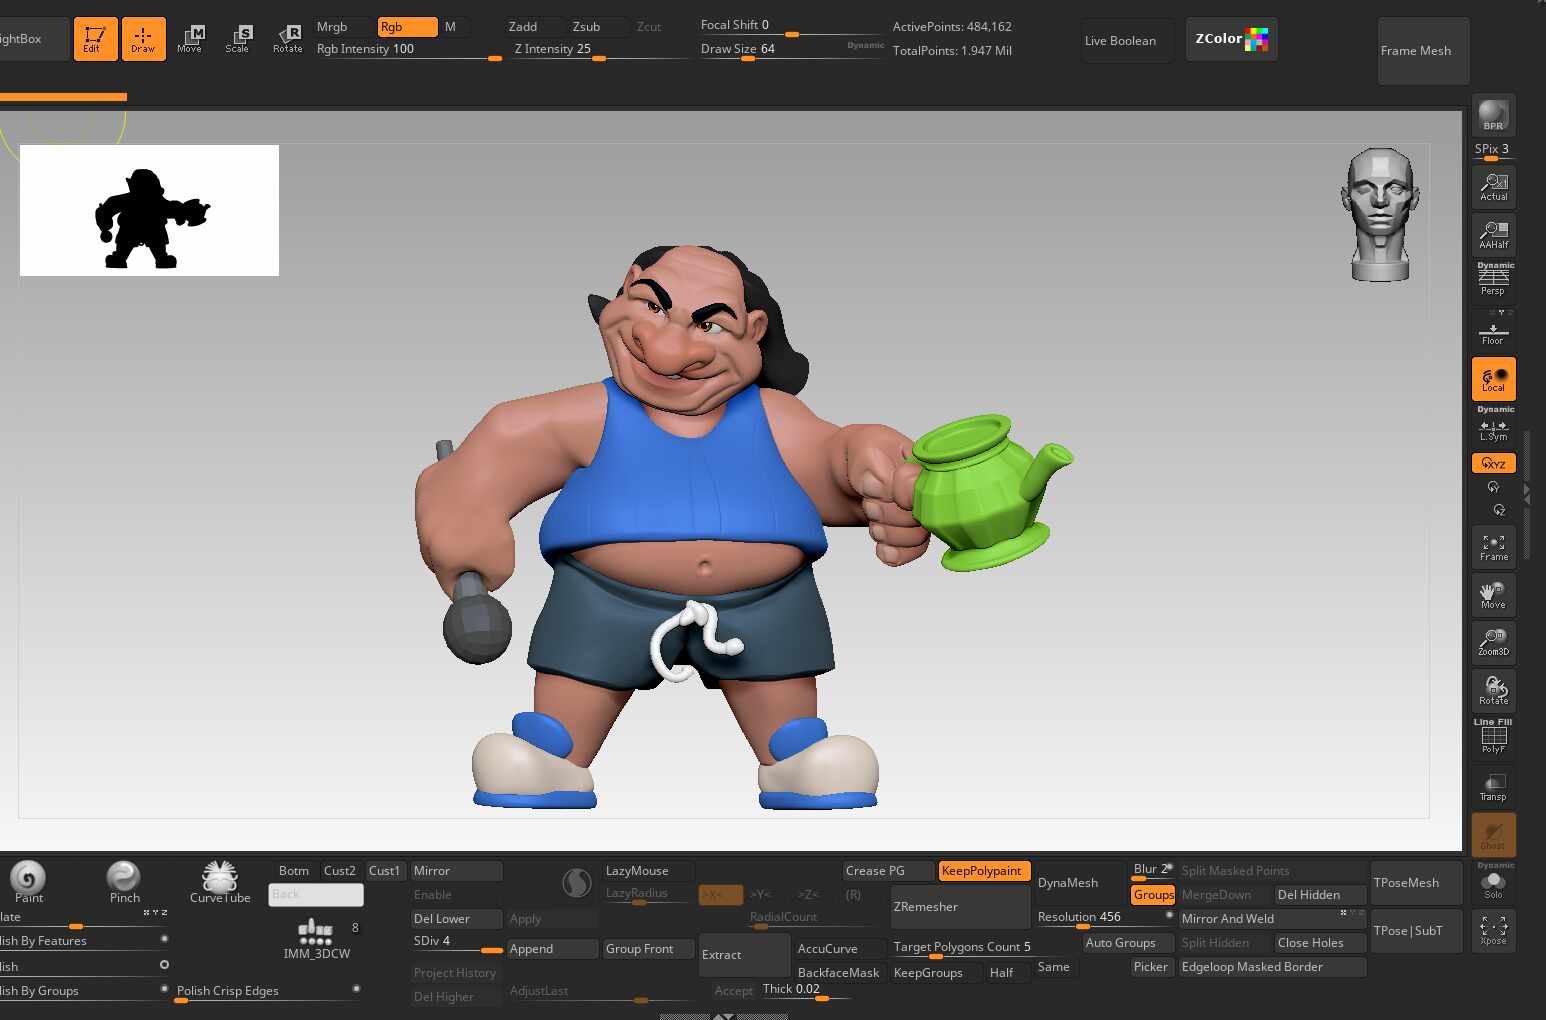Open the ZColor picker
Image resolution: width=1546 pixels, height=1020 pixels.
pyautogui.click(x=1231, y=39)
